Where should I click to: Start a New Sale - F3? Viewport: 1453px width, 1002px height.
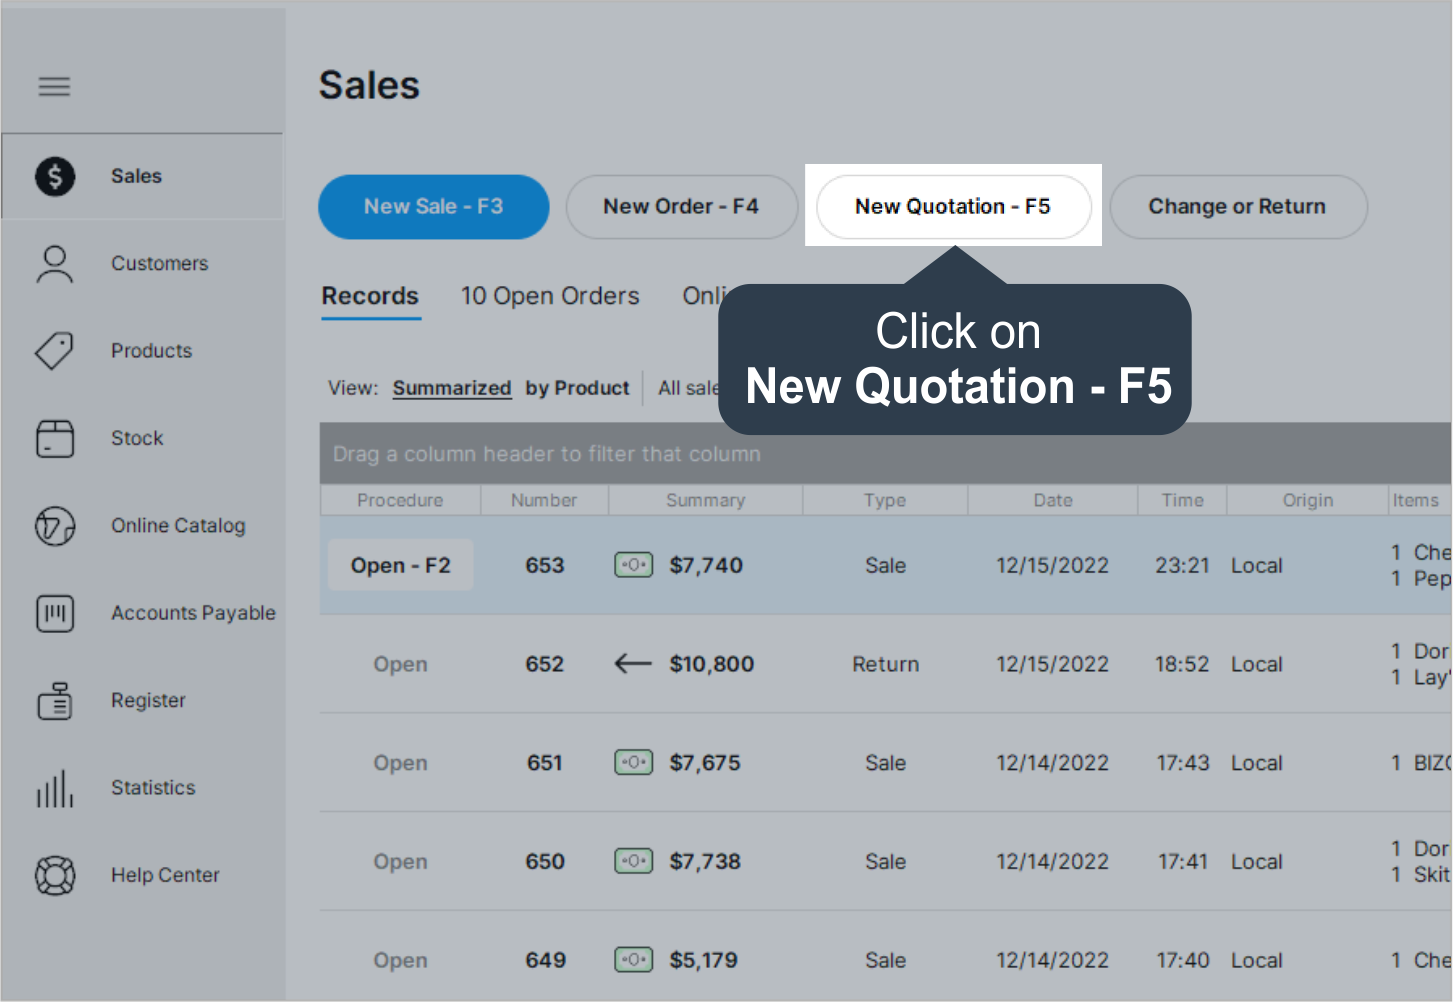[x=433, y=207]
